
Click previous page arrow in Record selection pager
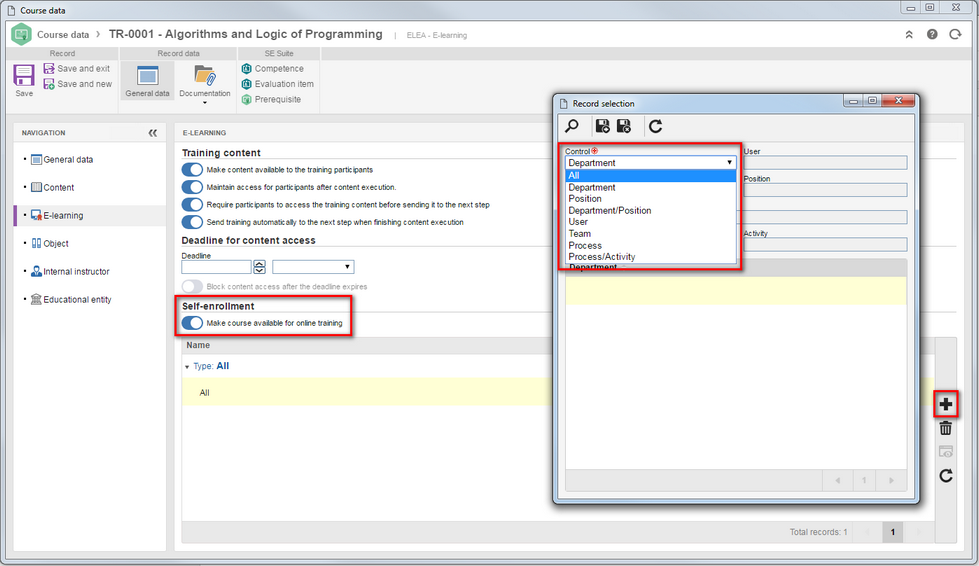(838, 481)
